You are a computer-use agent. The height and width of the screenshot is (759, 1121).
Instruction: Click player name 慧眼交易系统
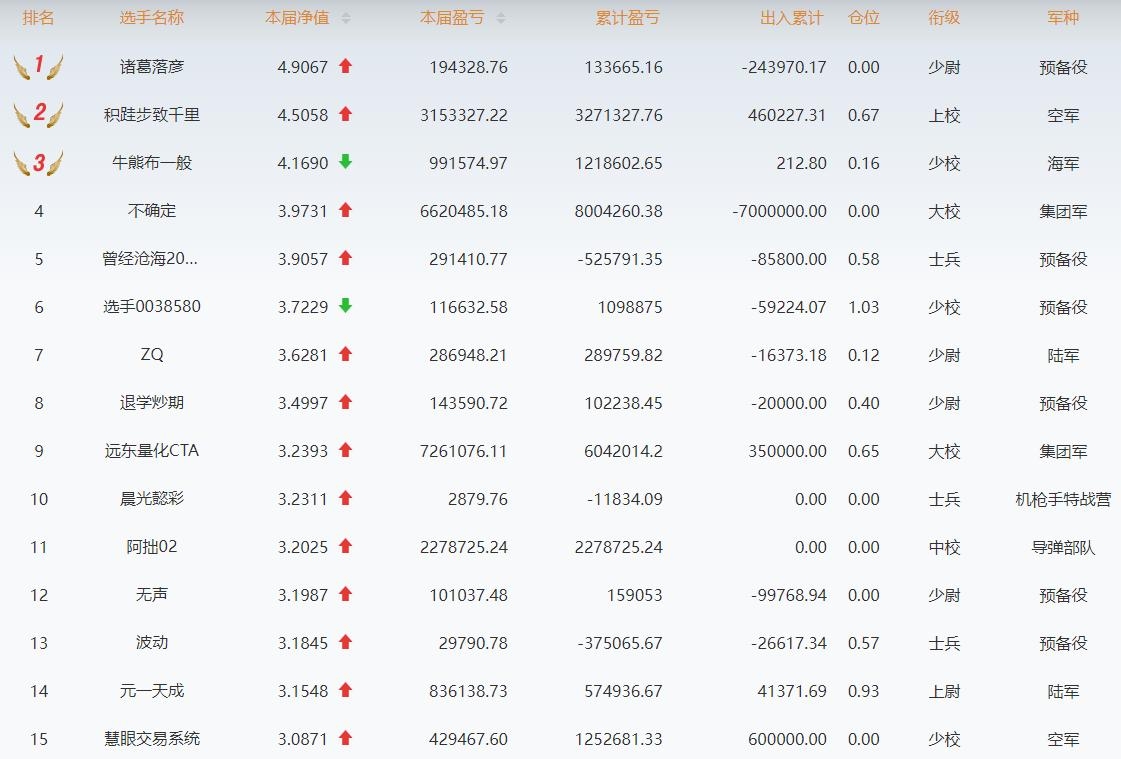[152, 739]
